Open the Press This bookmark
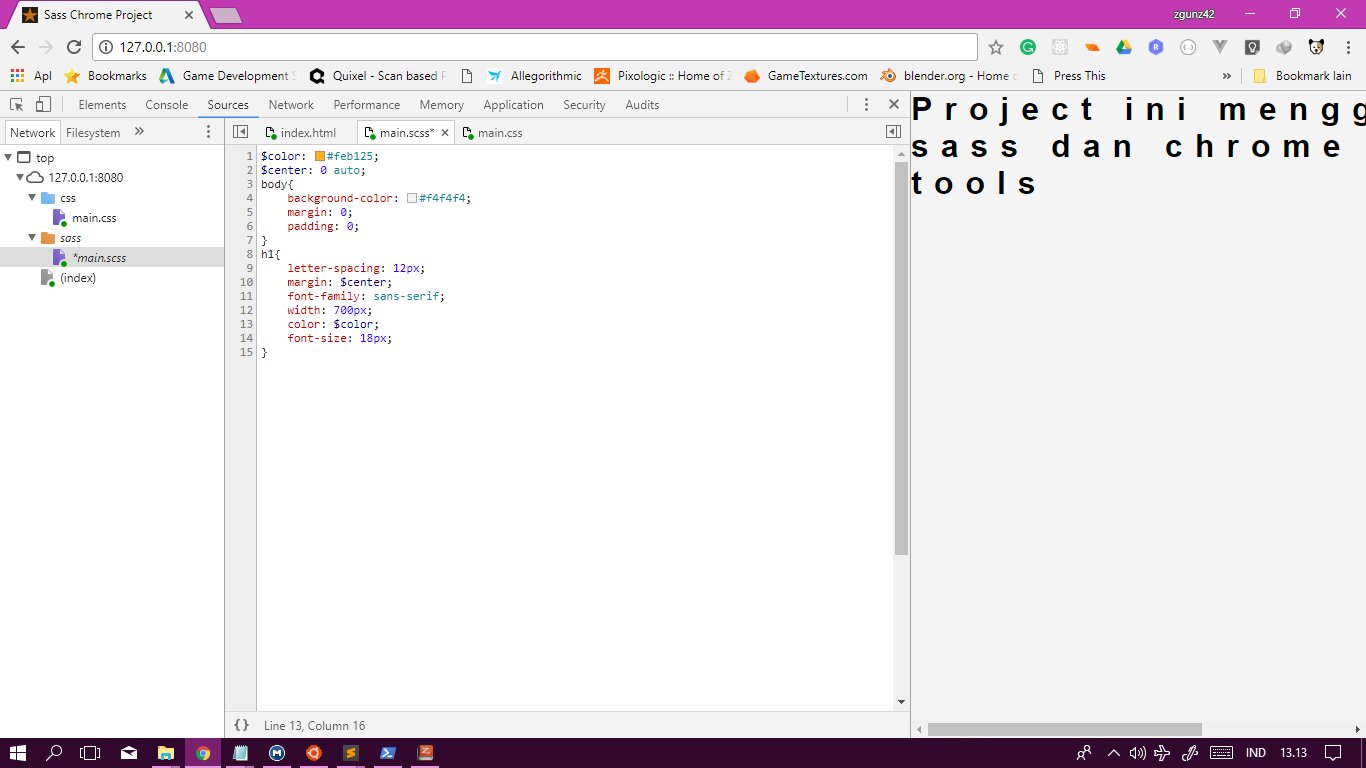The height and width of the screenshot is (768, 1366). point(1068,76)
